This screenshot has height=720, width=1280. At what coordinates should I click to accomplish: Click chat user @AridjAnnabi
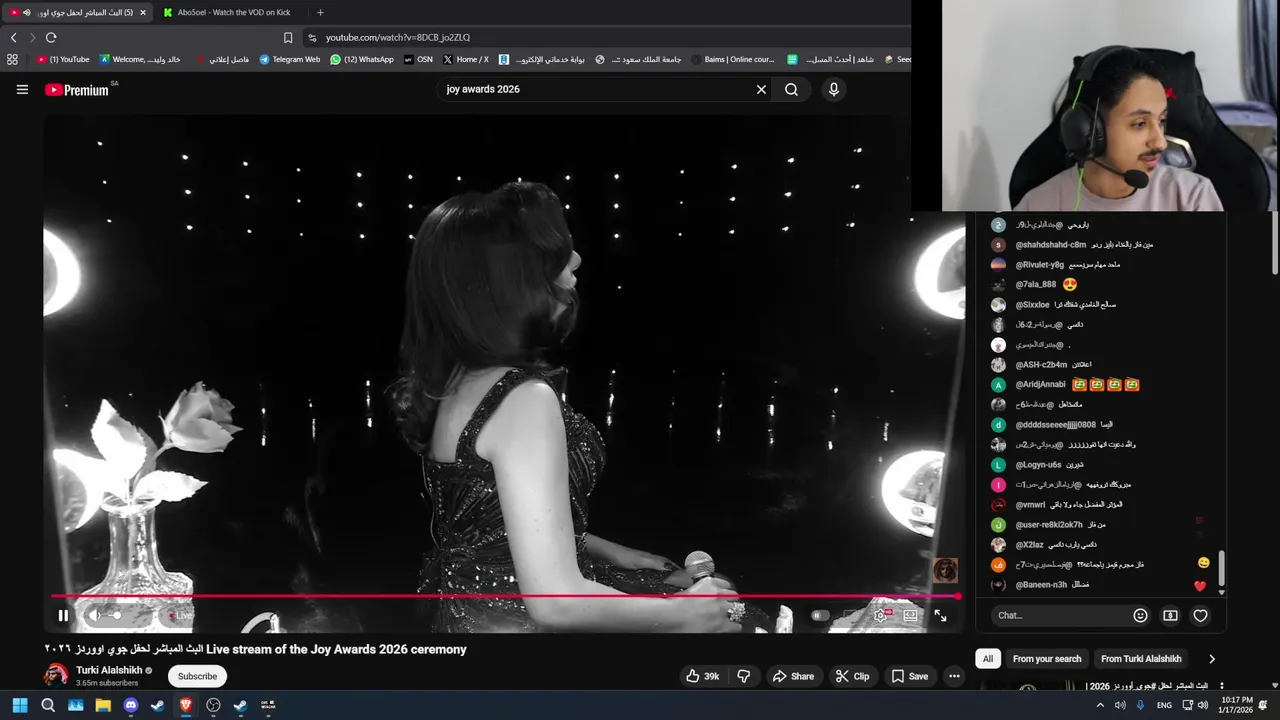(x=1040, y=385)
